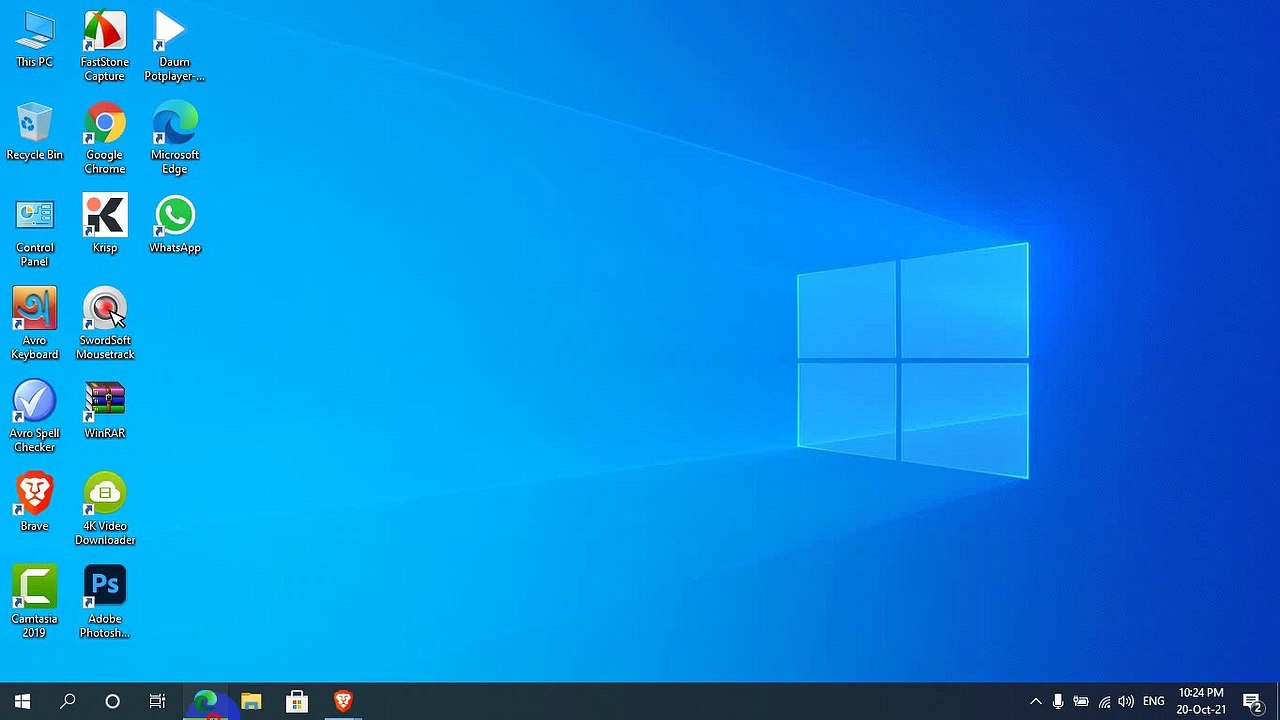The width and height of the screenshot is (1280, 720).
Task: Open the volume speaker control
Action: (x=1126, y=701)
